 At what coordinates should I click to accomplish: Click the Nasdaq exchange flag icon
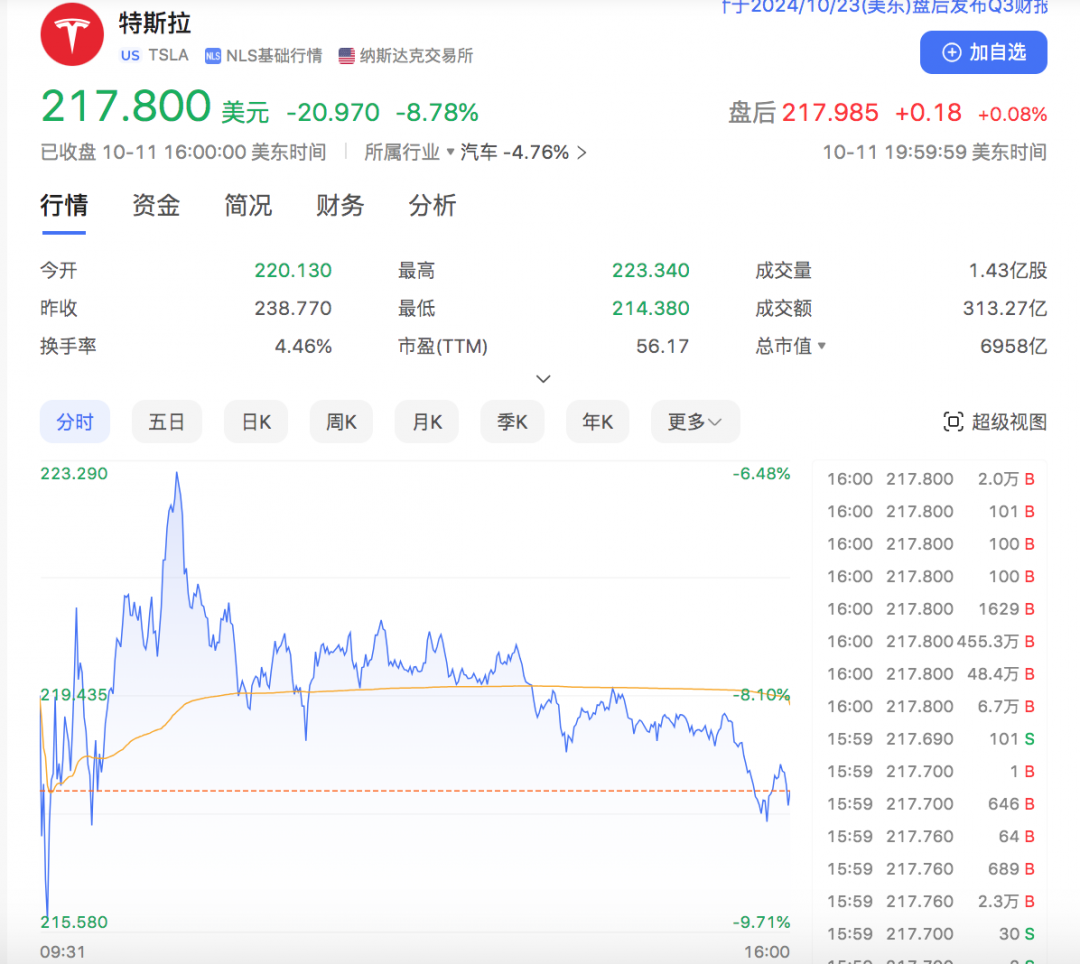click(347, 56)
